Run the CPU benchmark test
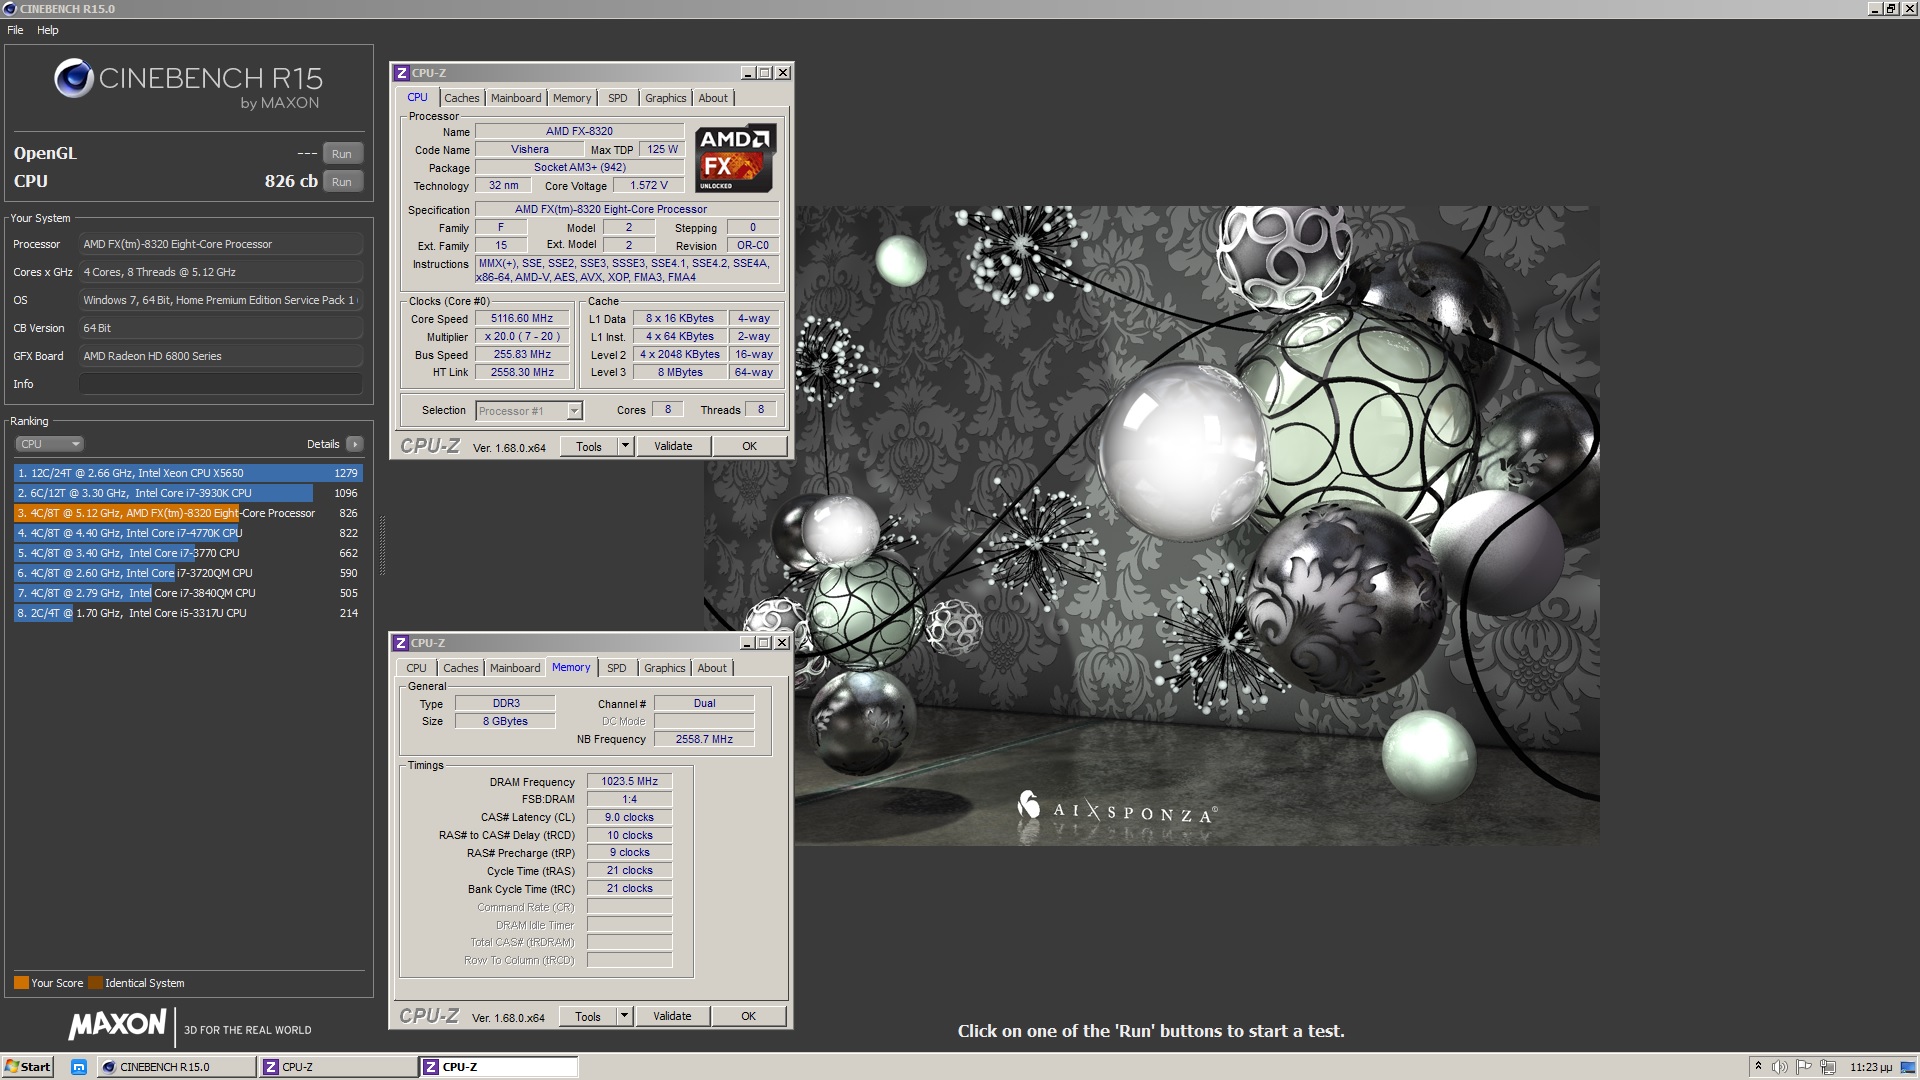 tap(342, 182)
